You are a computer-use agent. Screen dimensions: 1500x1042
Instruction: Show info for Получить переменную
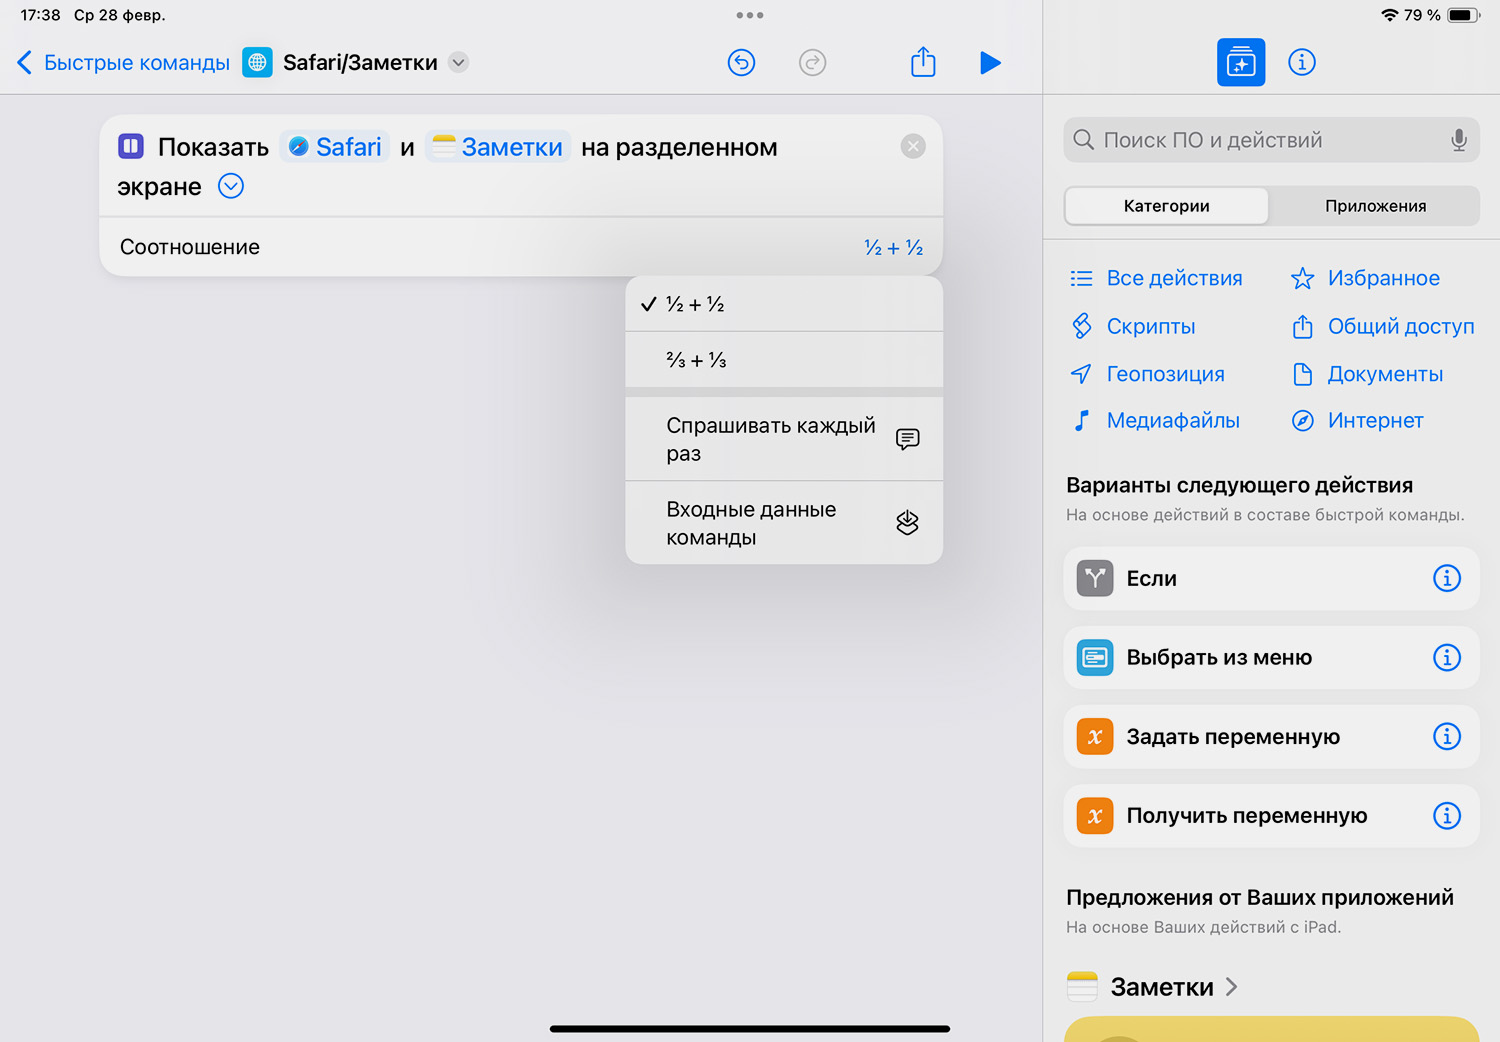(1447, 816)
